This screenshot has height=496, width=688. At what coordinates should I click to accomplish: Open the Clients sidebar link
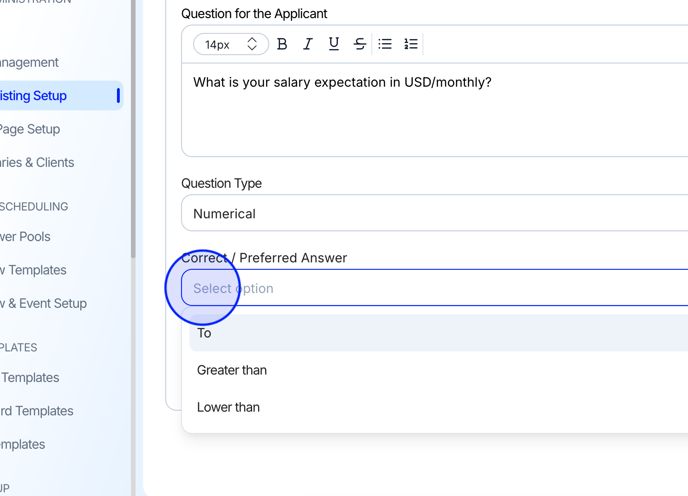pyautogui.click(x=38, y=162)
